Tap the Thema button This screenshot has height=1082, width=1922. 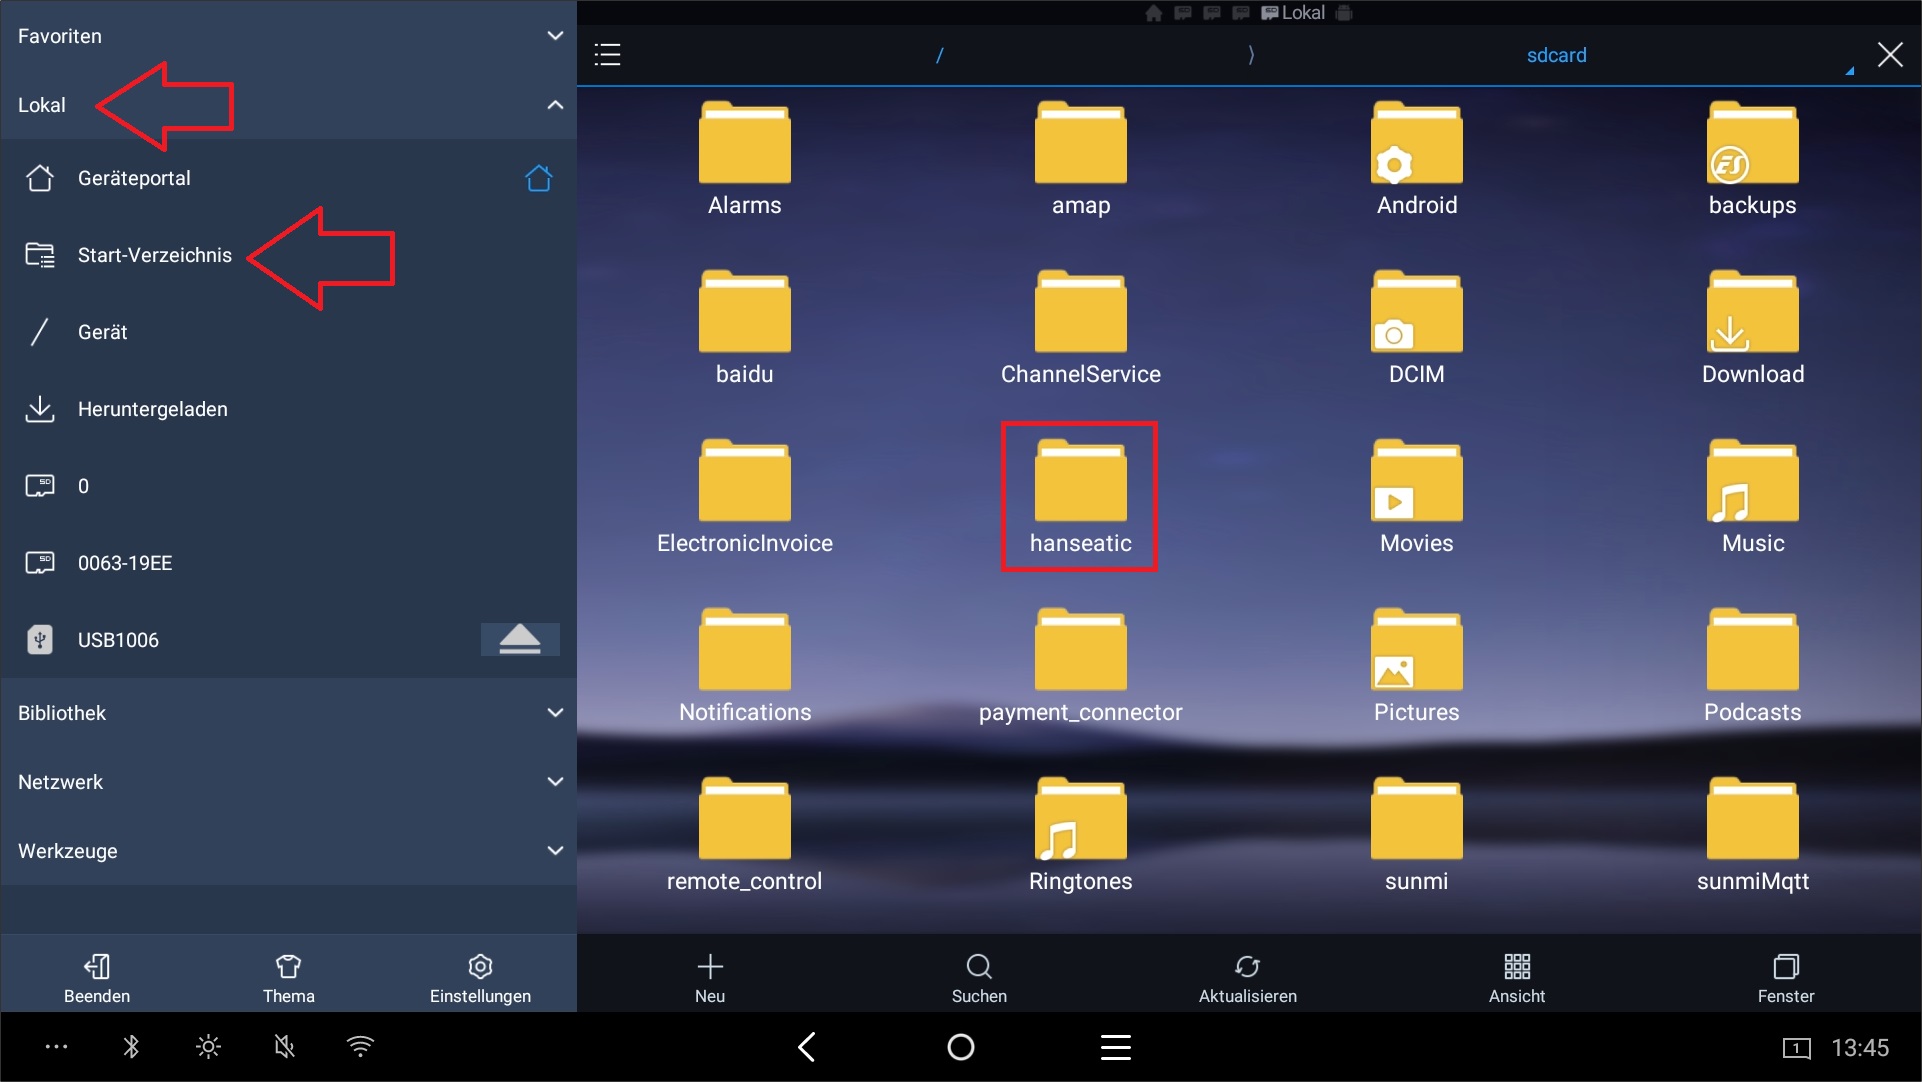tap(288, 978)
